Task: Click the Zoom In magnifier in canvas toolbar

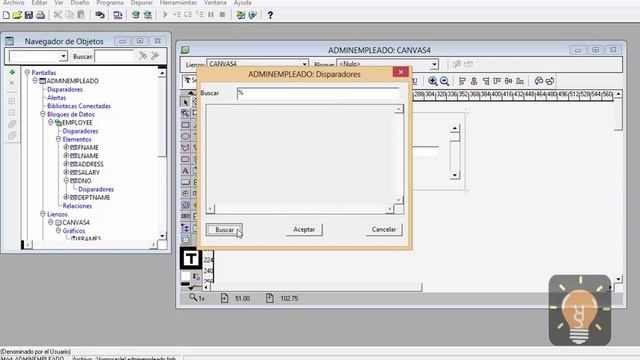Action: [433, 81]
